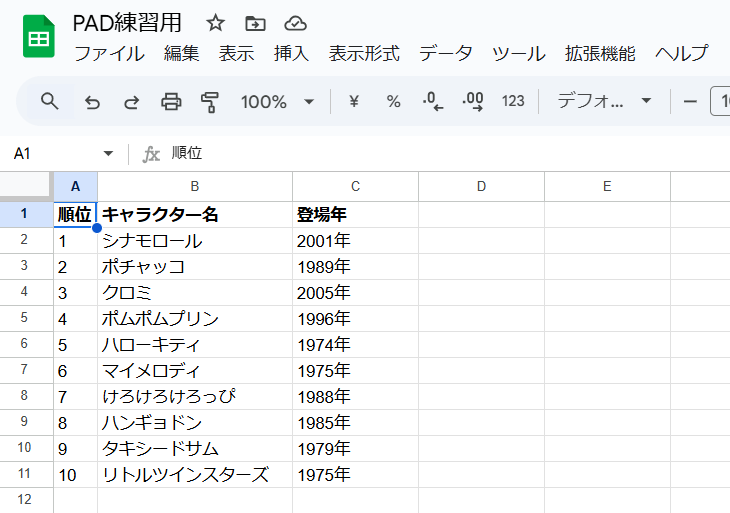The height and width of the screenshot is (513, 730).
Task: Select the 1974年 cell
Action: pyautogui.click(x=355, y=345)
